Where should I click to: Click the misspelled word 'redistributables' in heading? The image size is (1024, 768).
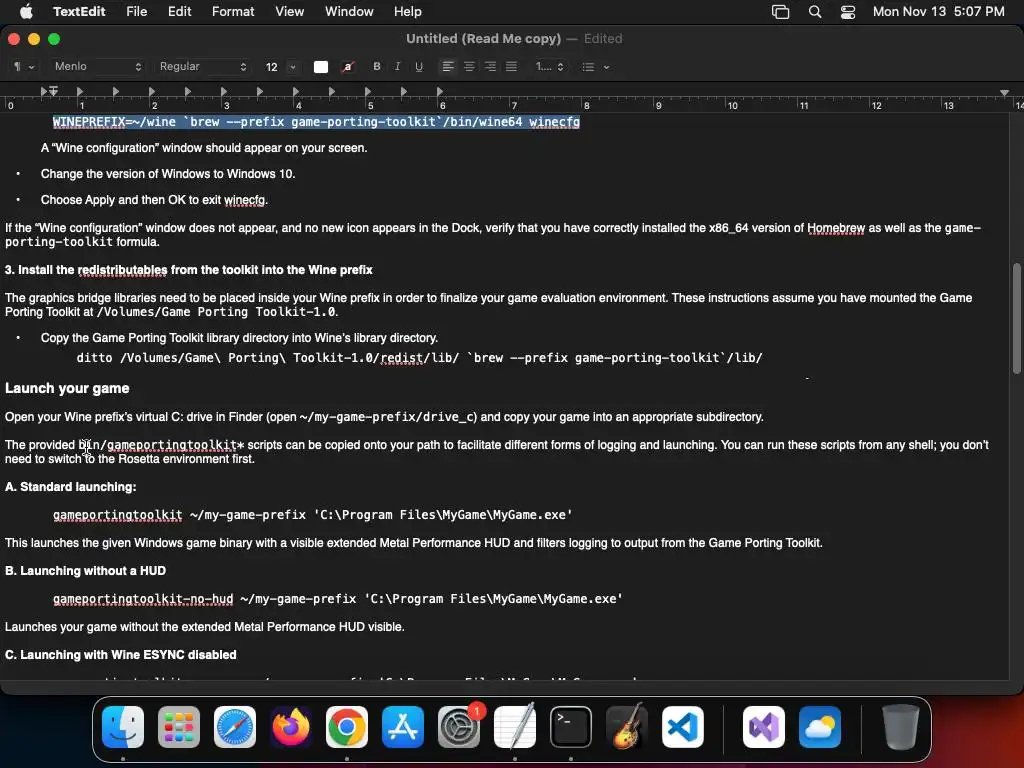(123, 270)
